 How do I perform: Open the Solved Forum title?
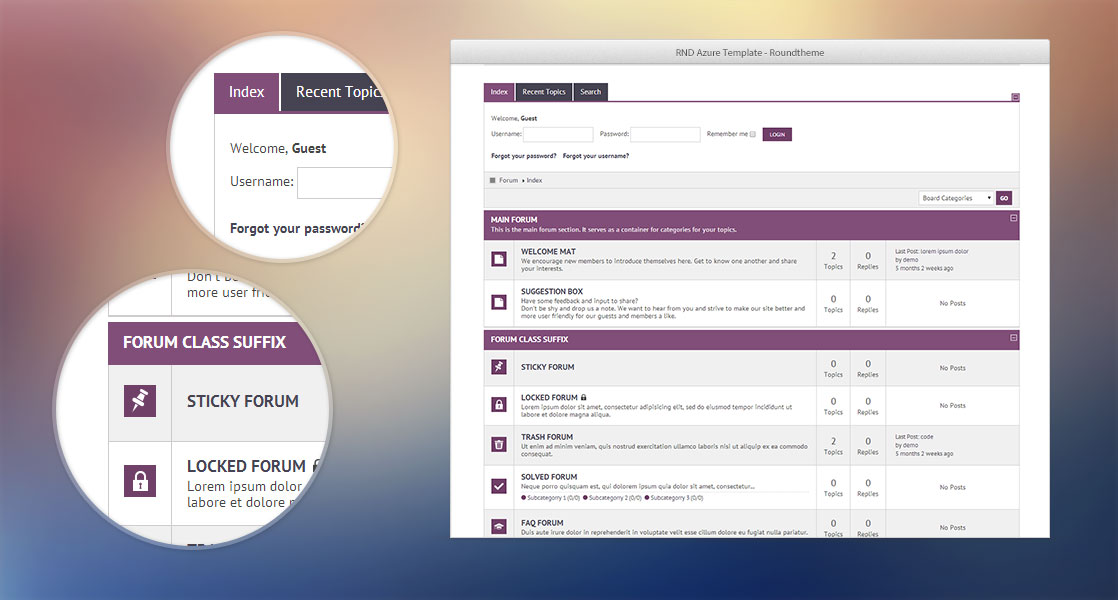(x=549, y=477)
